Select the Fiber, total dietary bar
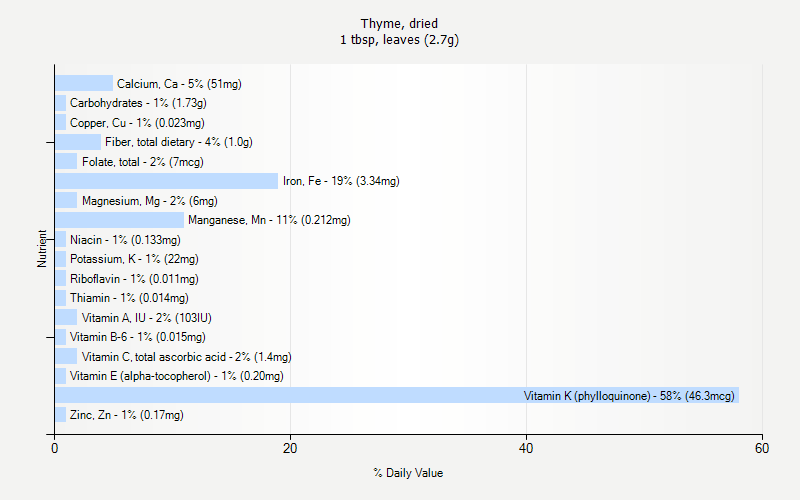The width and height of the screenshot is (800, 500). tap(78, 142)
